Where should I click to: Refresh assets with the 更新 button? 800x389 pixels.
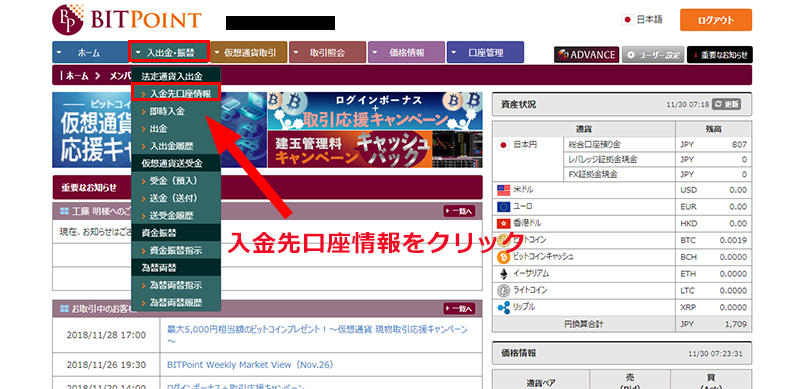(727, 105)
